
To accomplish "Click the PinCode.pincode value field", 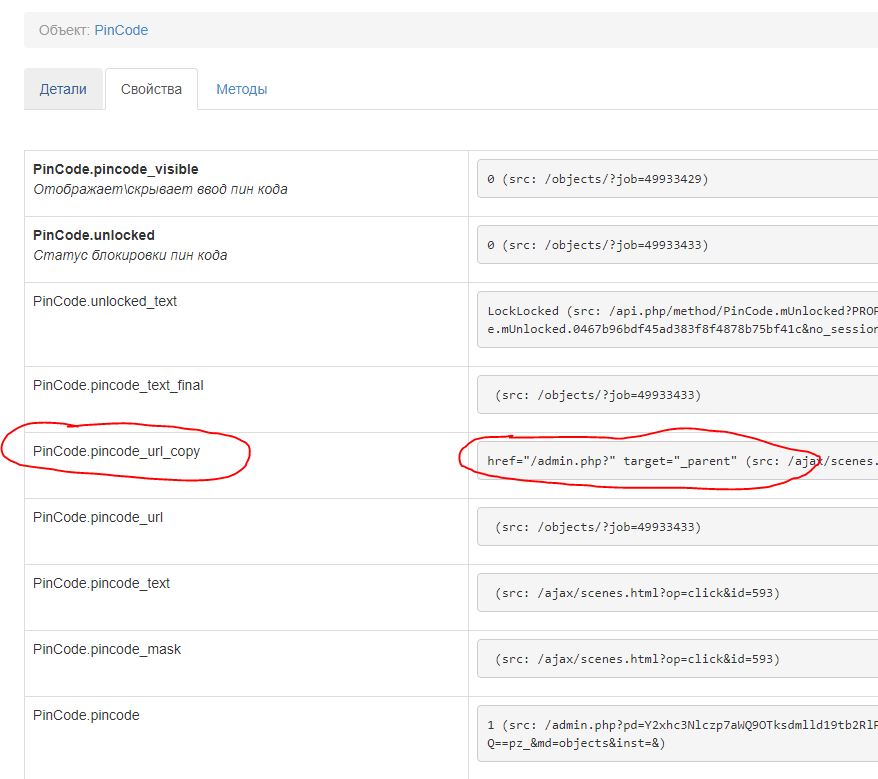I will 677,735.
